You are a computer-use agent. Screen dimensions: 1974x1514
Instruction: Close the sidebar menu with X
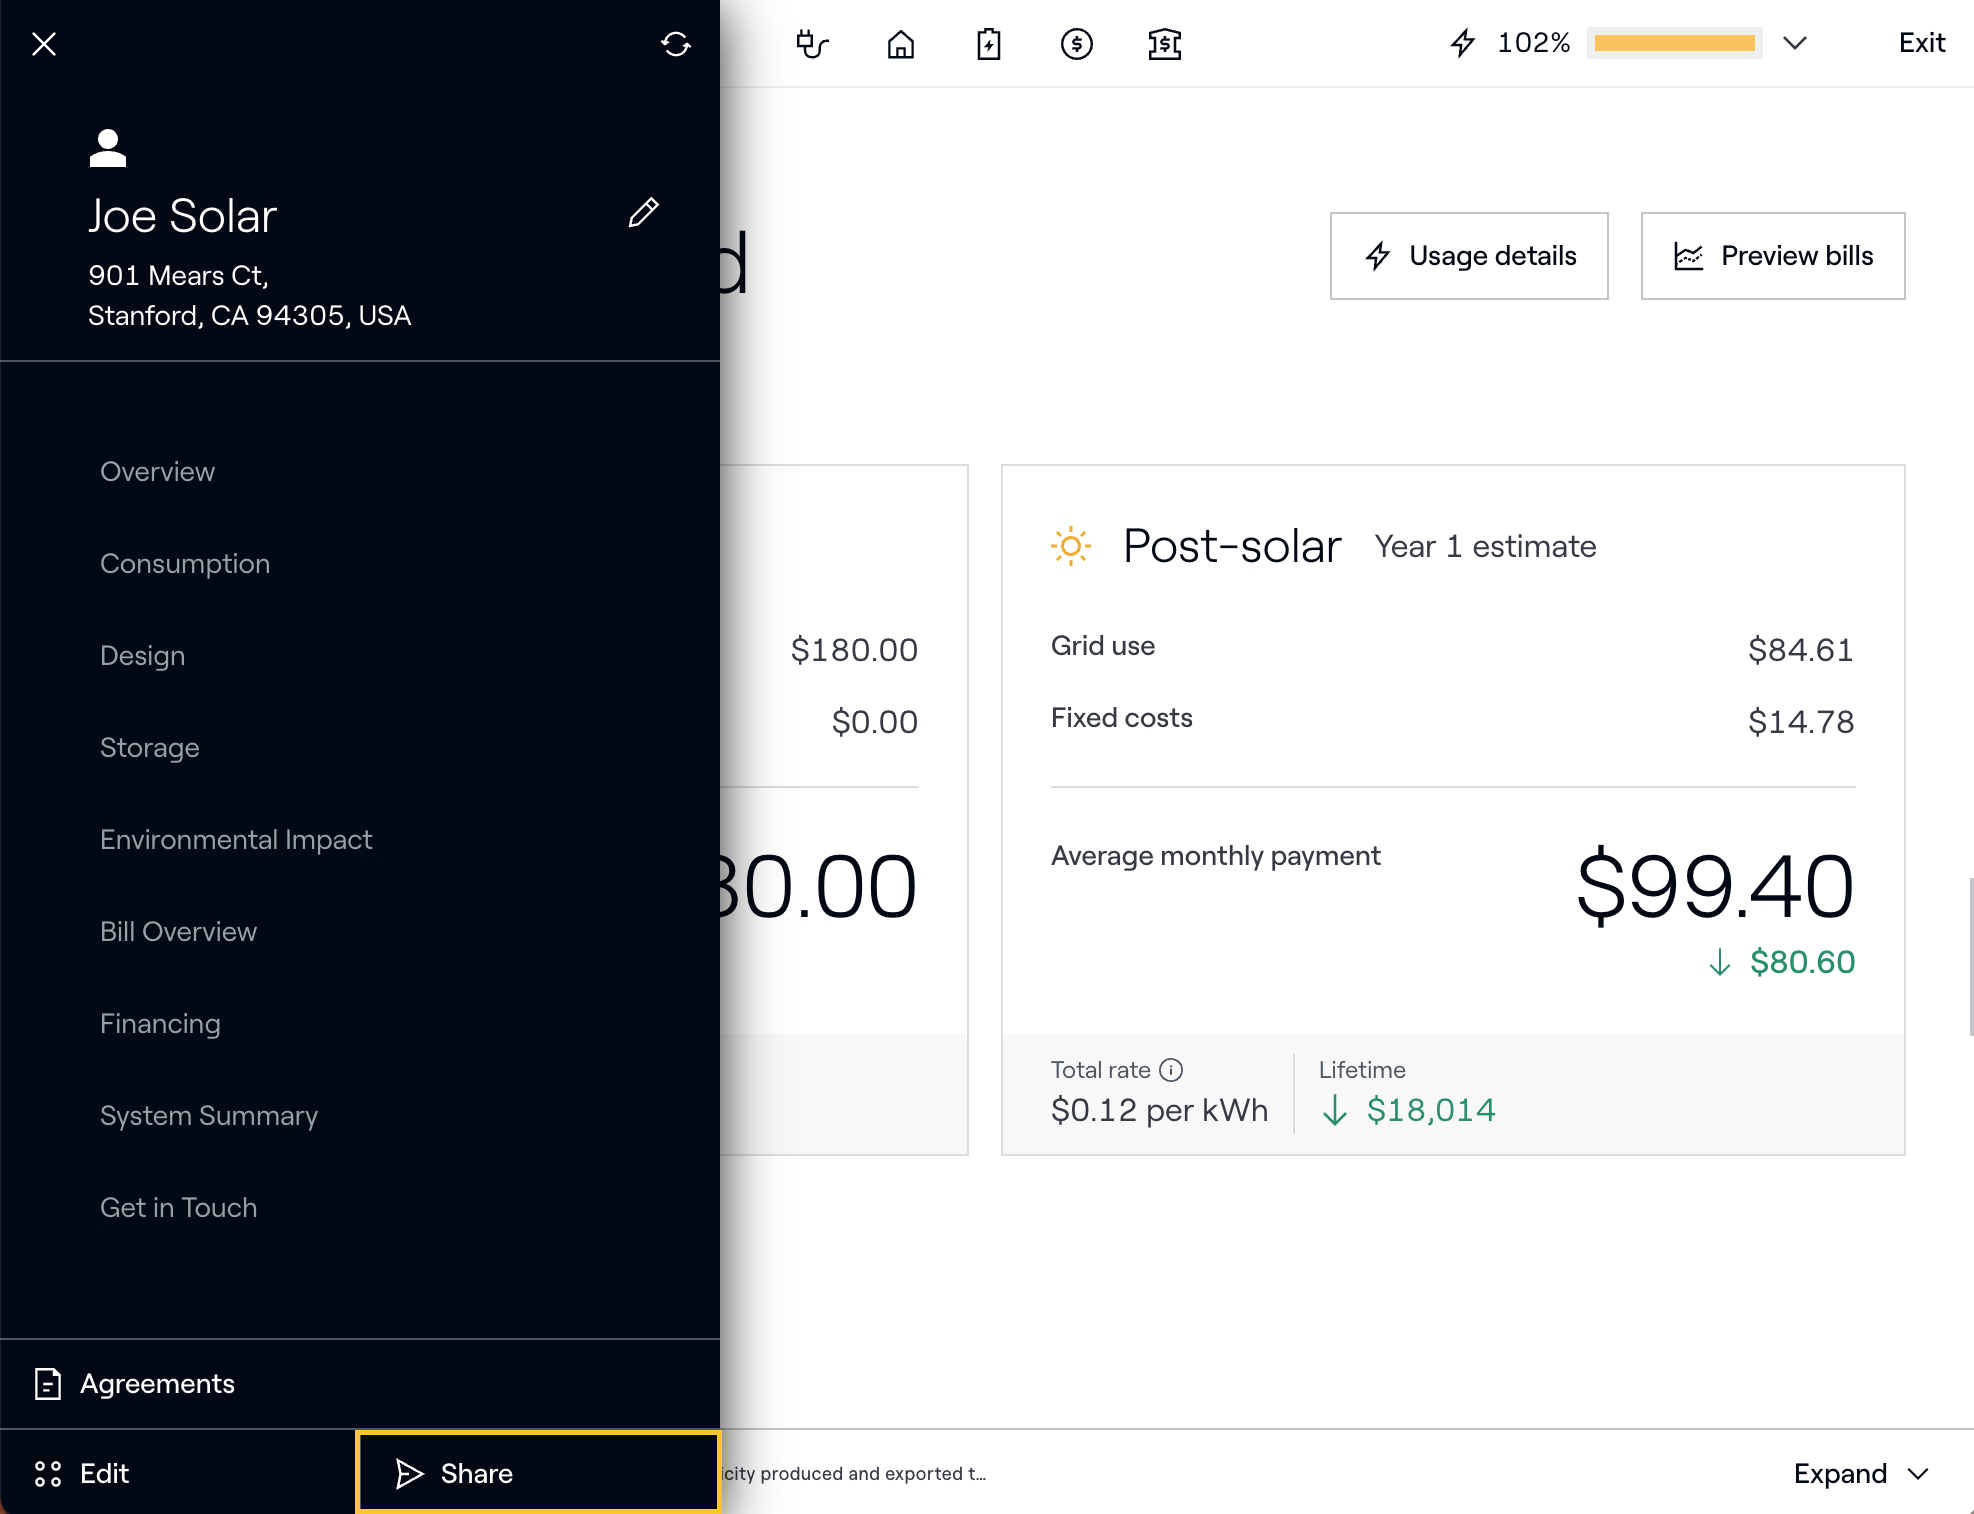click(x=44, y=44)
